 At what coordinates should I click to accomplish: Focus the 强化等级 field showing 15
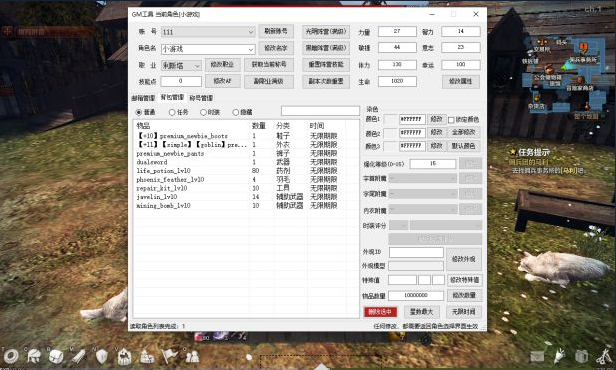433,163
